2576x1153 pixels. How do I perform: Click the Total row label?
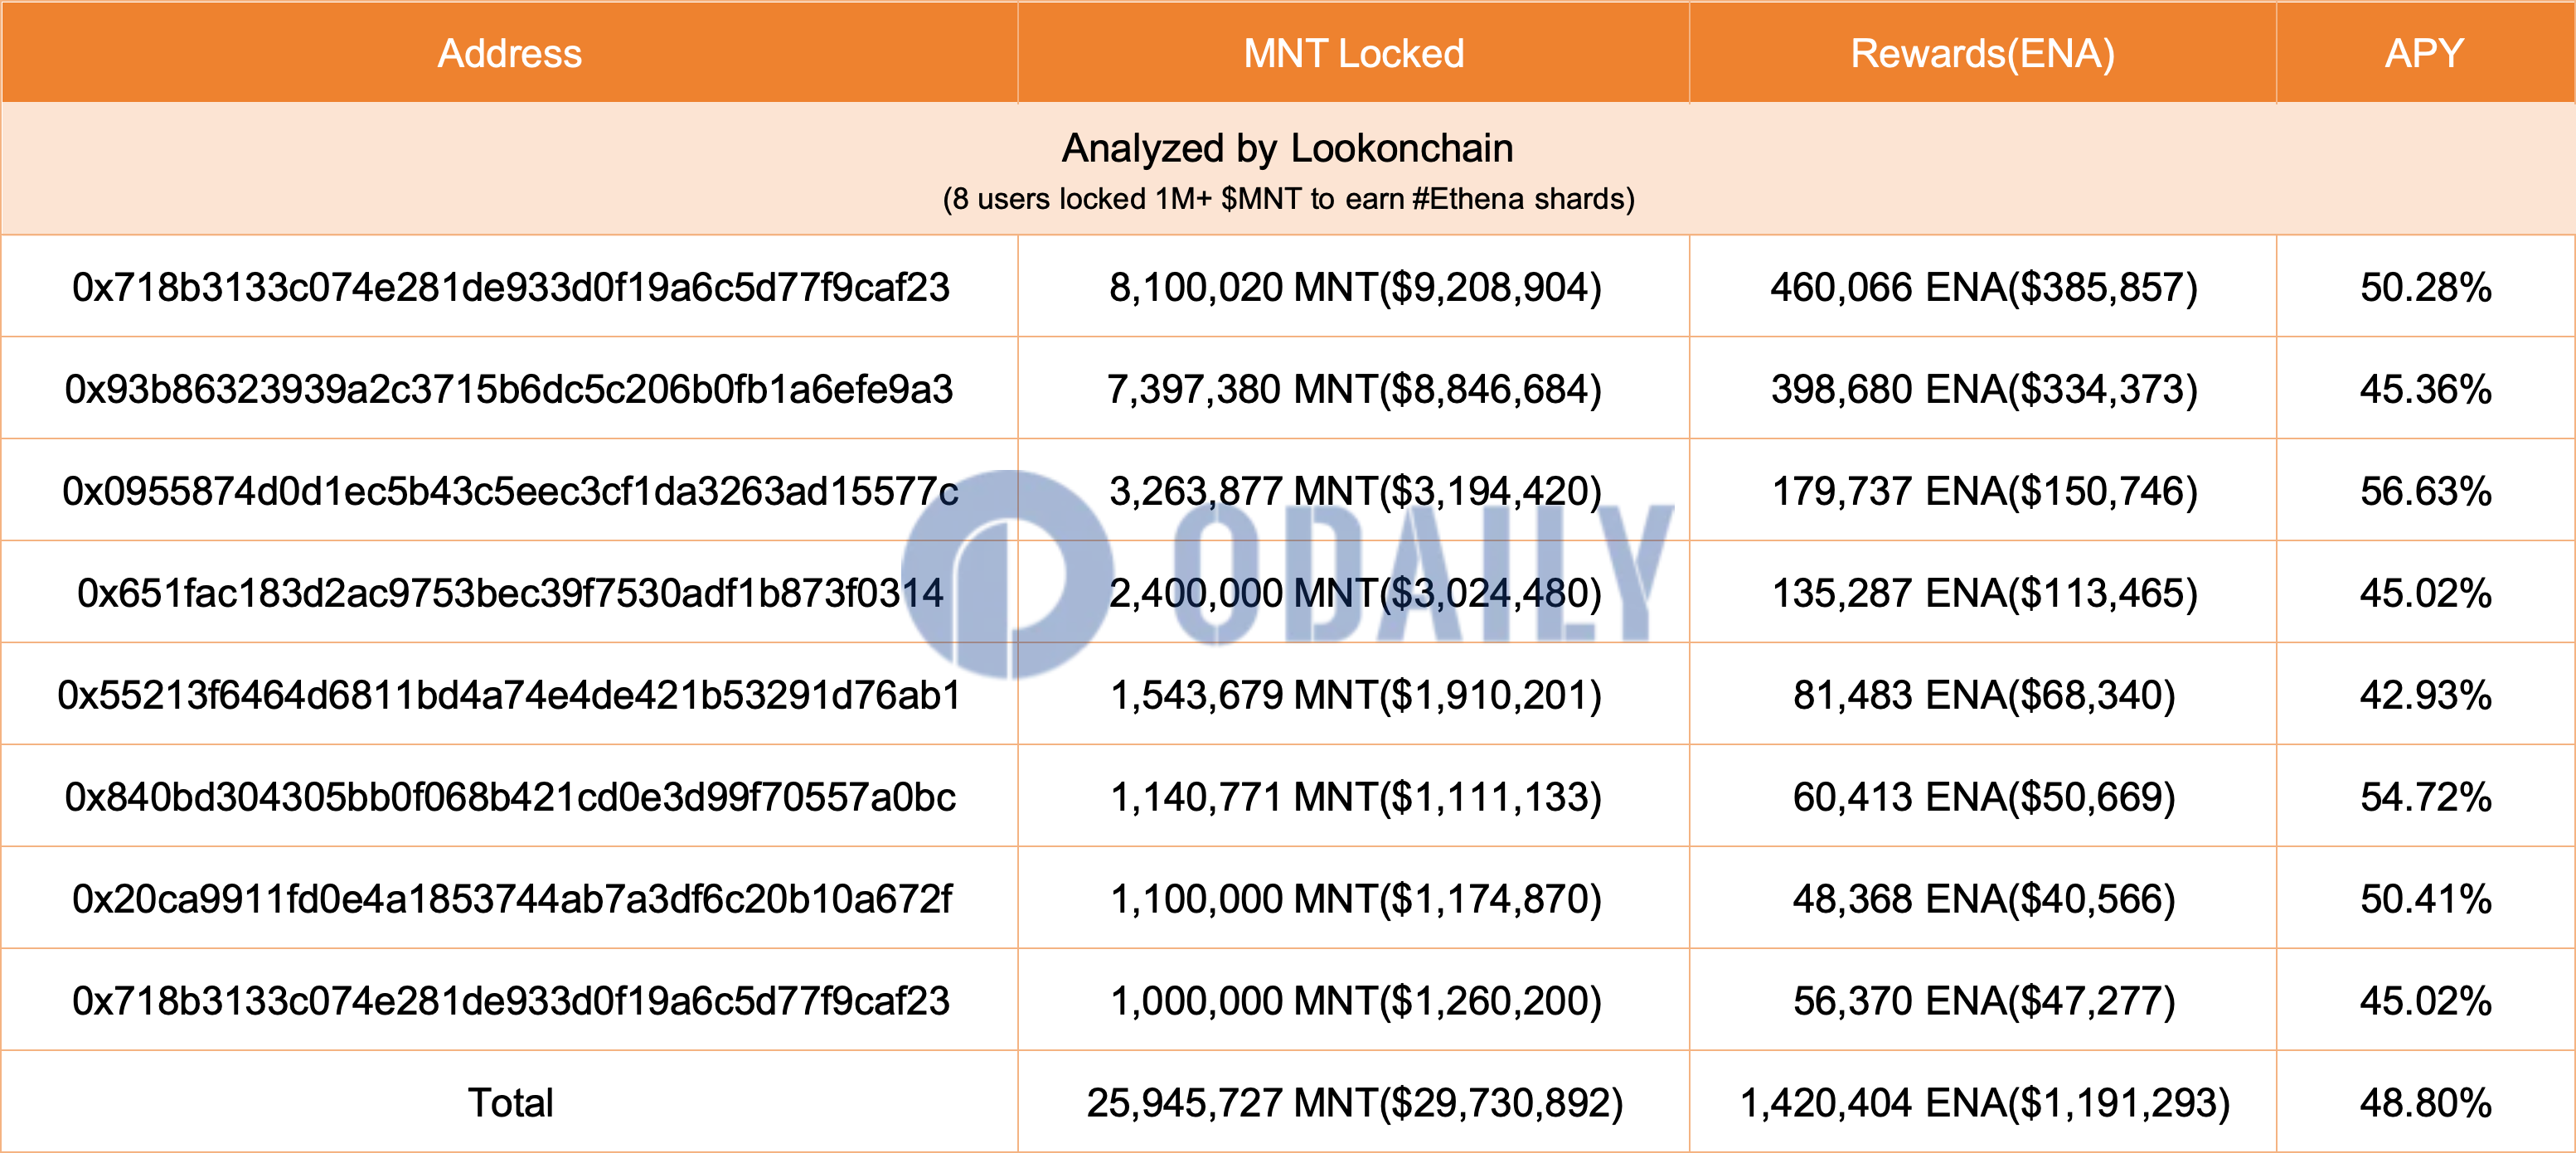pos(510,1103)
